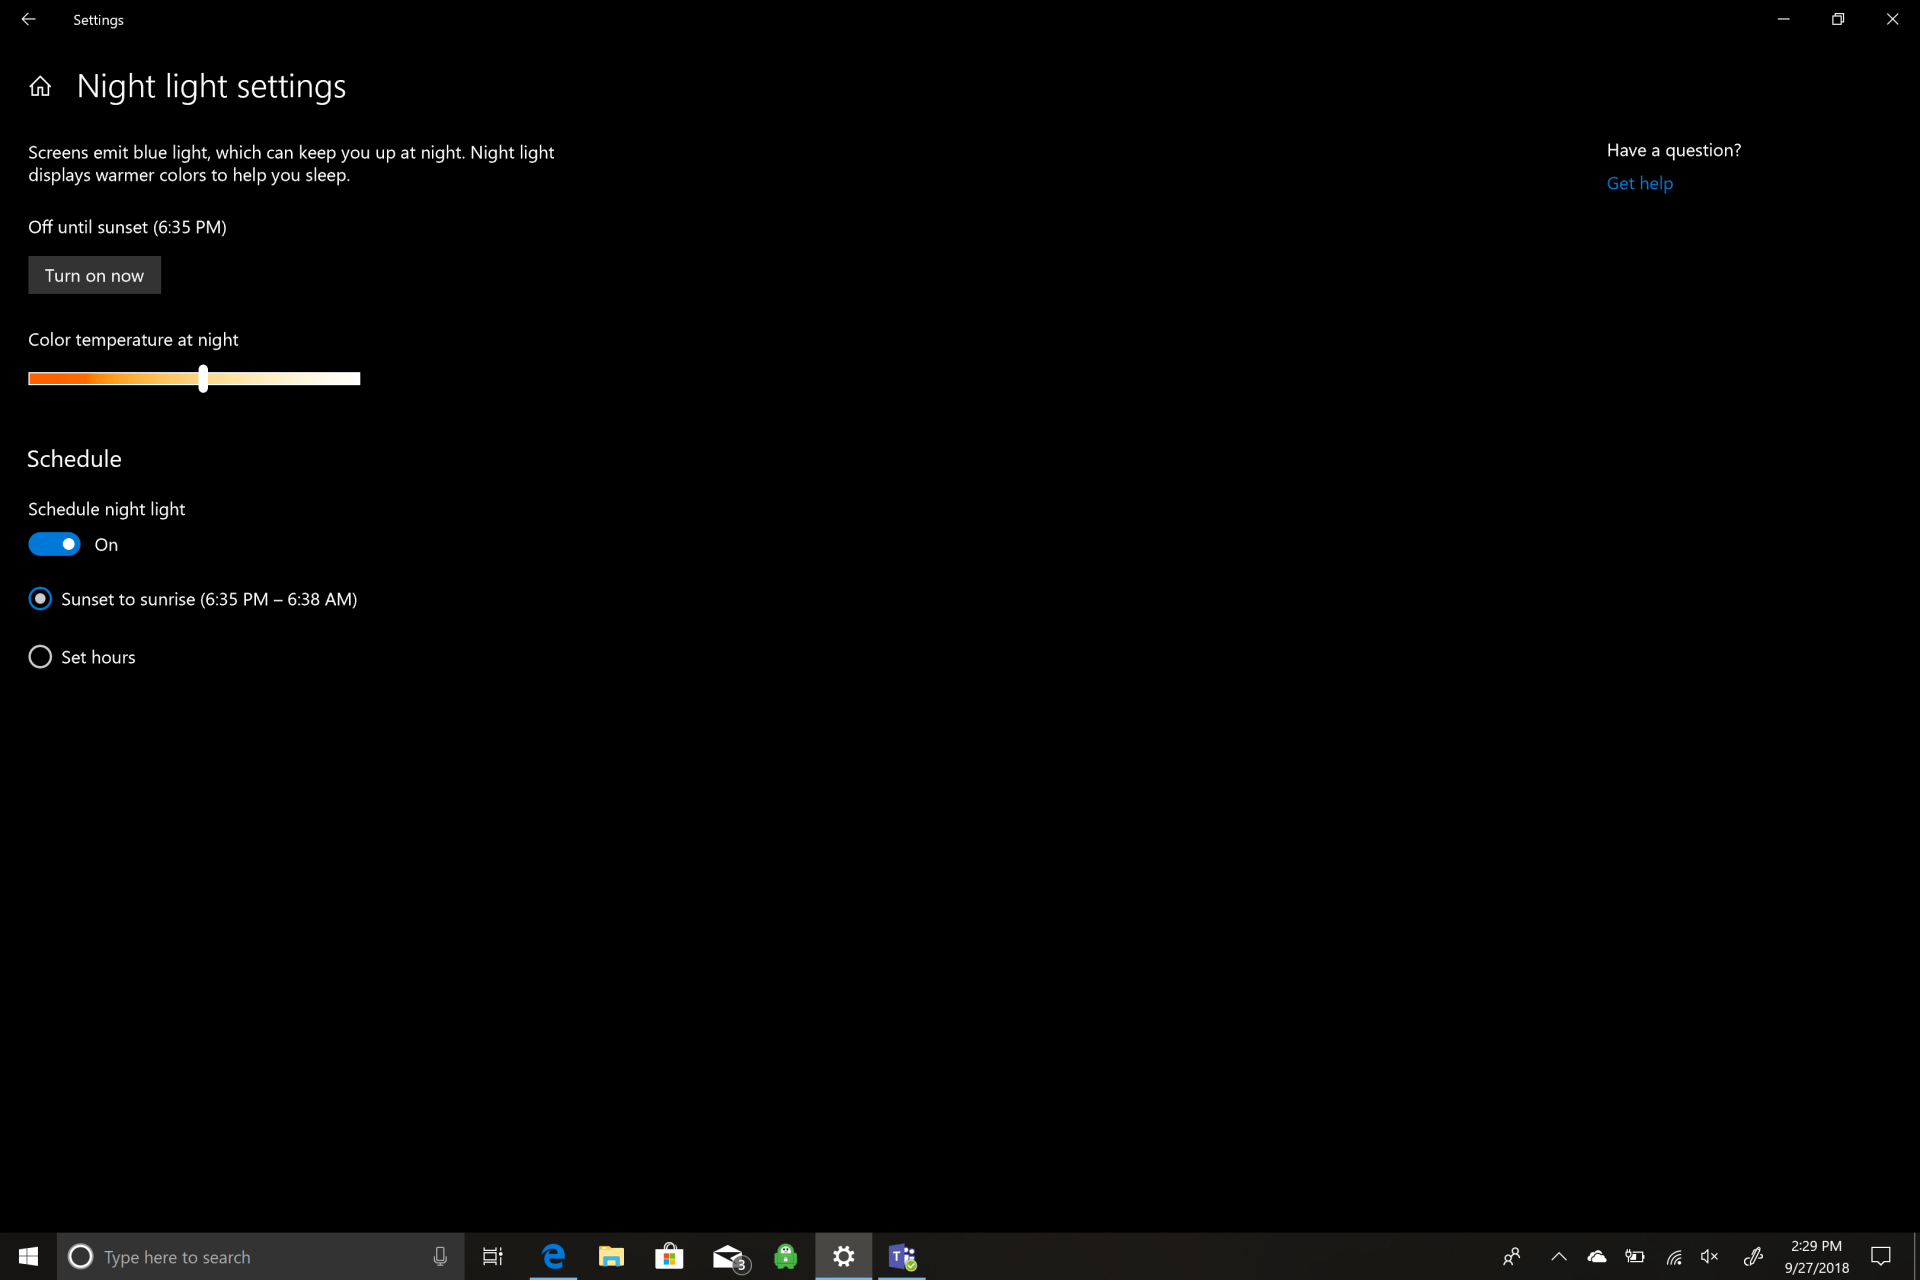
Task: Click the Settings gear on taskbar
Action: coord(844,1256)
